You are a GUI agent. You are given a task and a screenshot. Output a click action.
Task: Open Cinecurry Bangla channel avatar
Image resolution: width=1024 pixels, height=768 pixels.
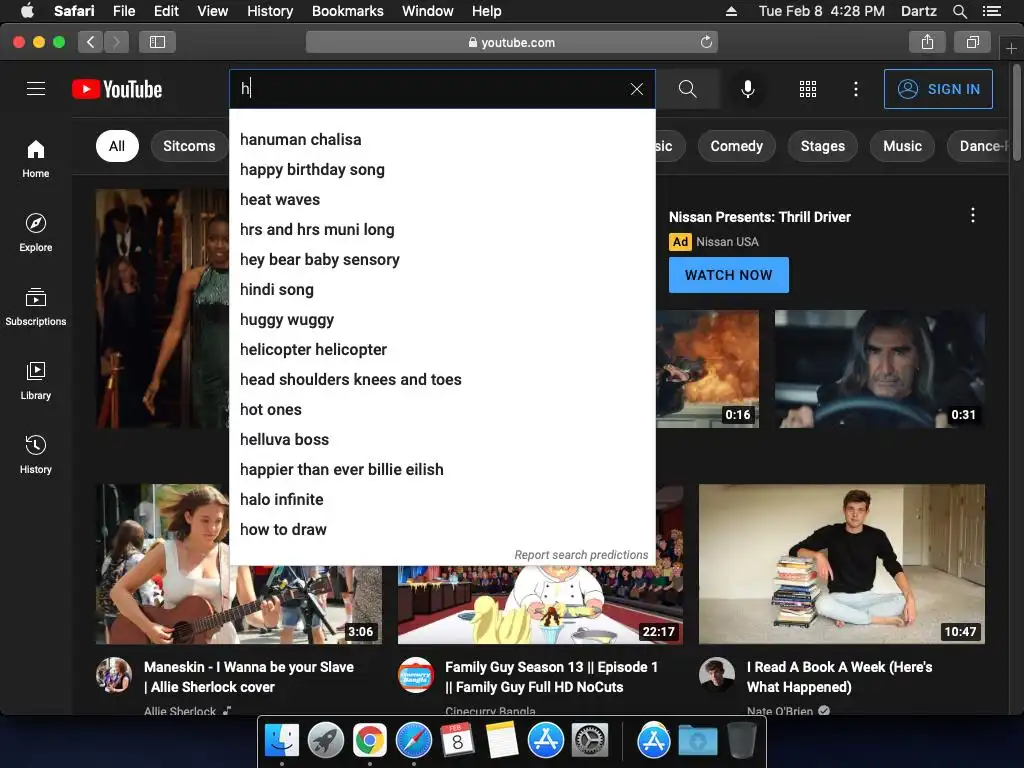pos(415,675)
